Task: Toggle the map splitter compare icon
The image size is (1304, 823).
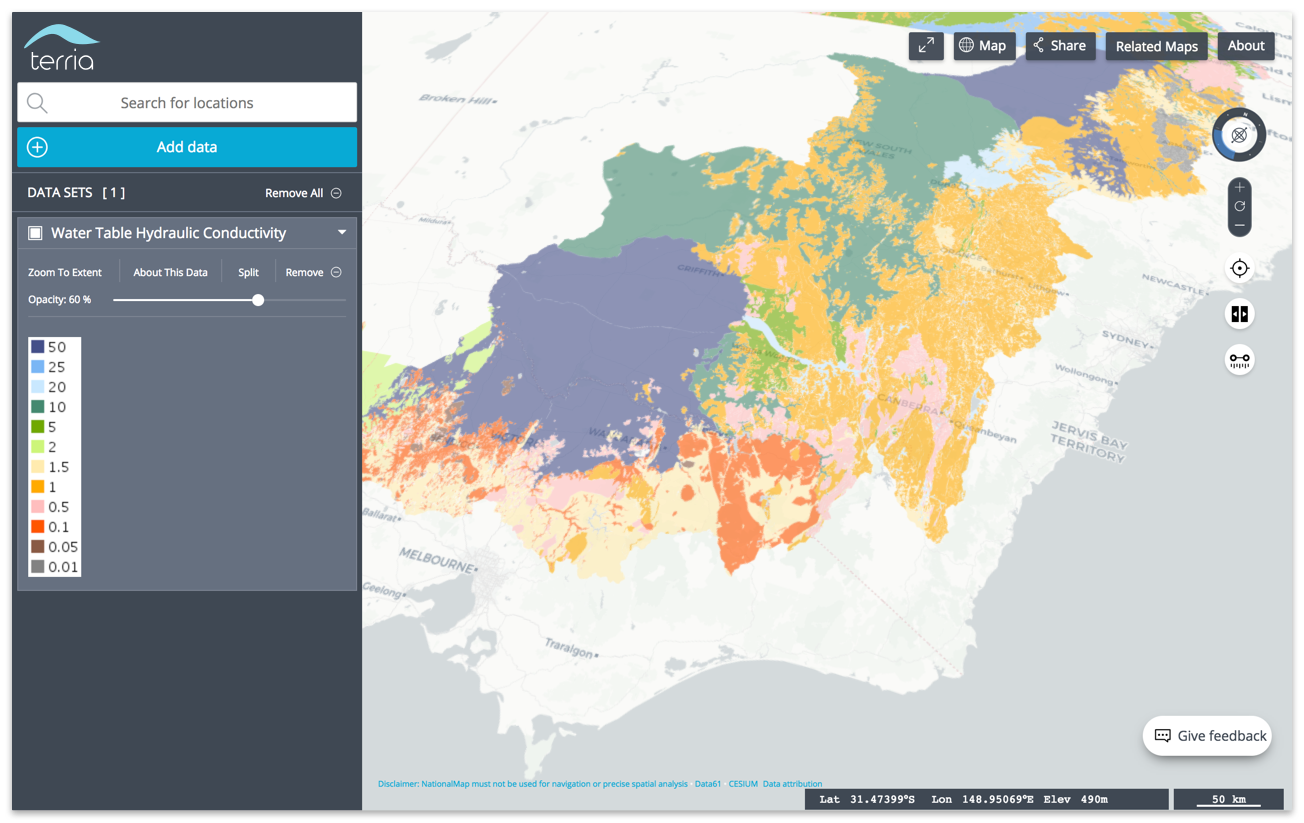Action: [1239, 314]
